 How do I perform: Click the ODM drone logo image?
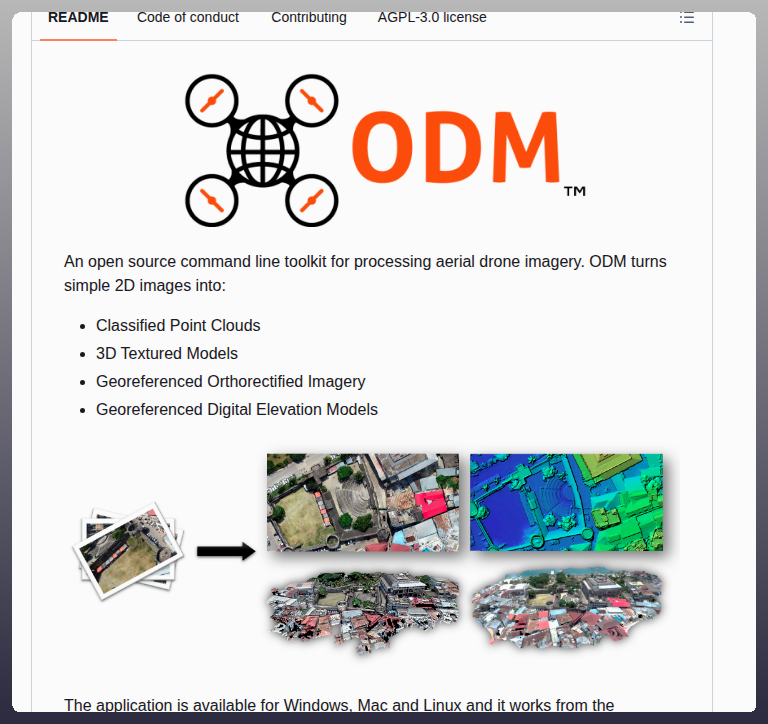tap(385, 150)
